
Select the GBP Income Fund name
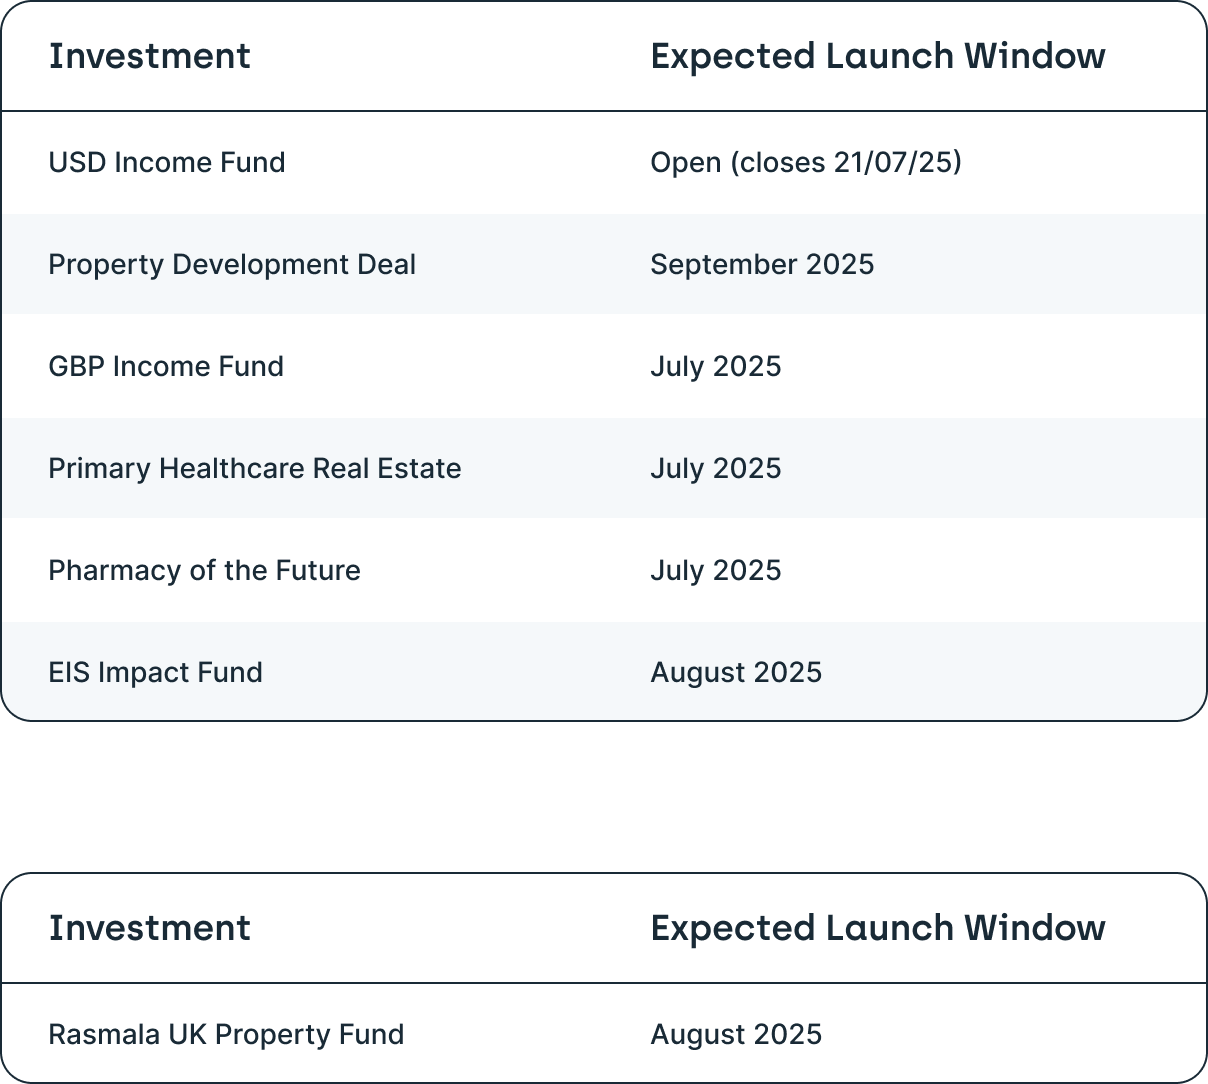pyautogui.click(x=165, y=366)
